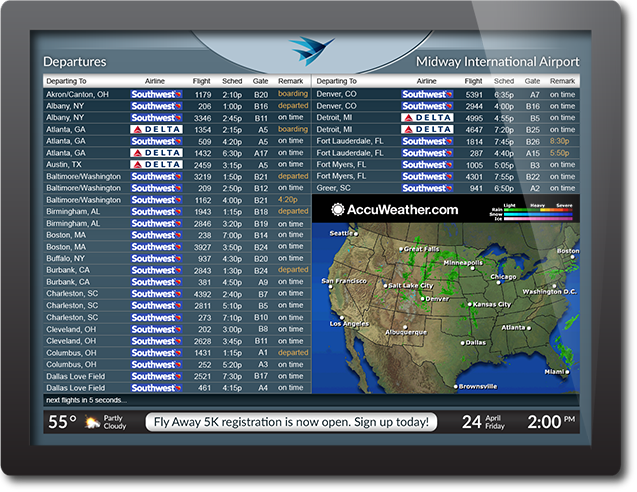Screen dimensions: 637x492
Task: Click the Departures heading
Action: pos(75,62)
